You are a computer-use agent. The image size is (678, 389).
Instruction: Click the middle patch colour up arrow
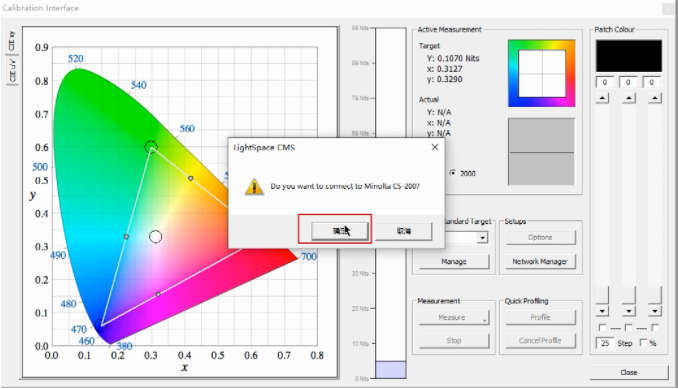(x=628, y=98)
